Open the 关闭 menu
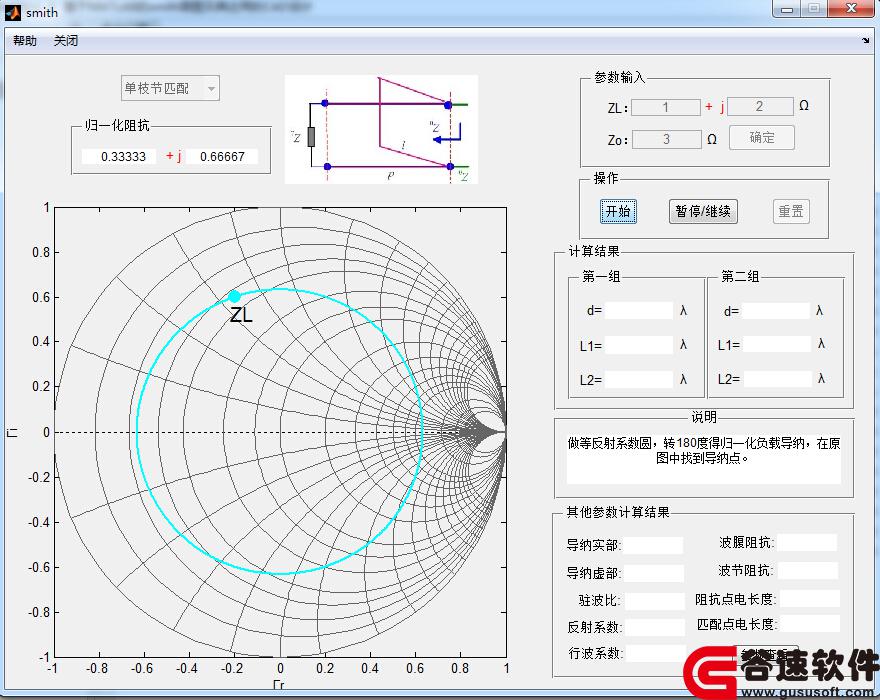Viewport: 880px width, 700px height. [66, 40]
